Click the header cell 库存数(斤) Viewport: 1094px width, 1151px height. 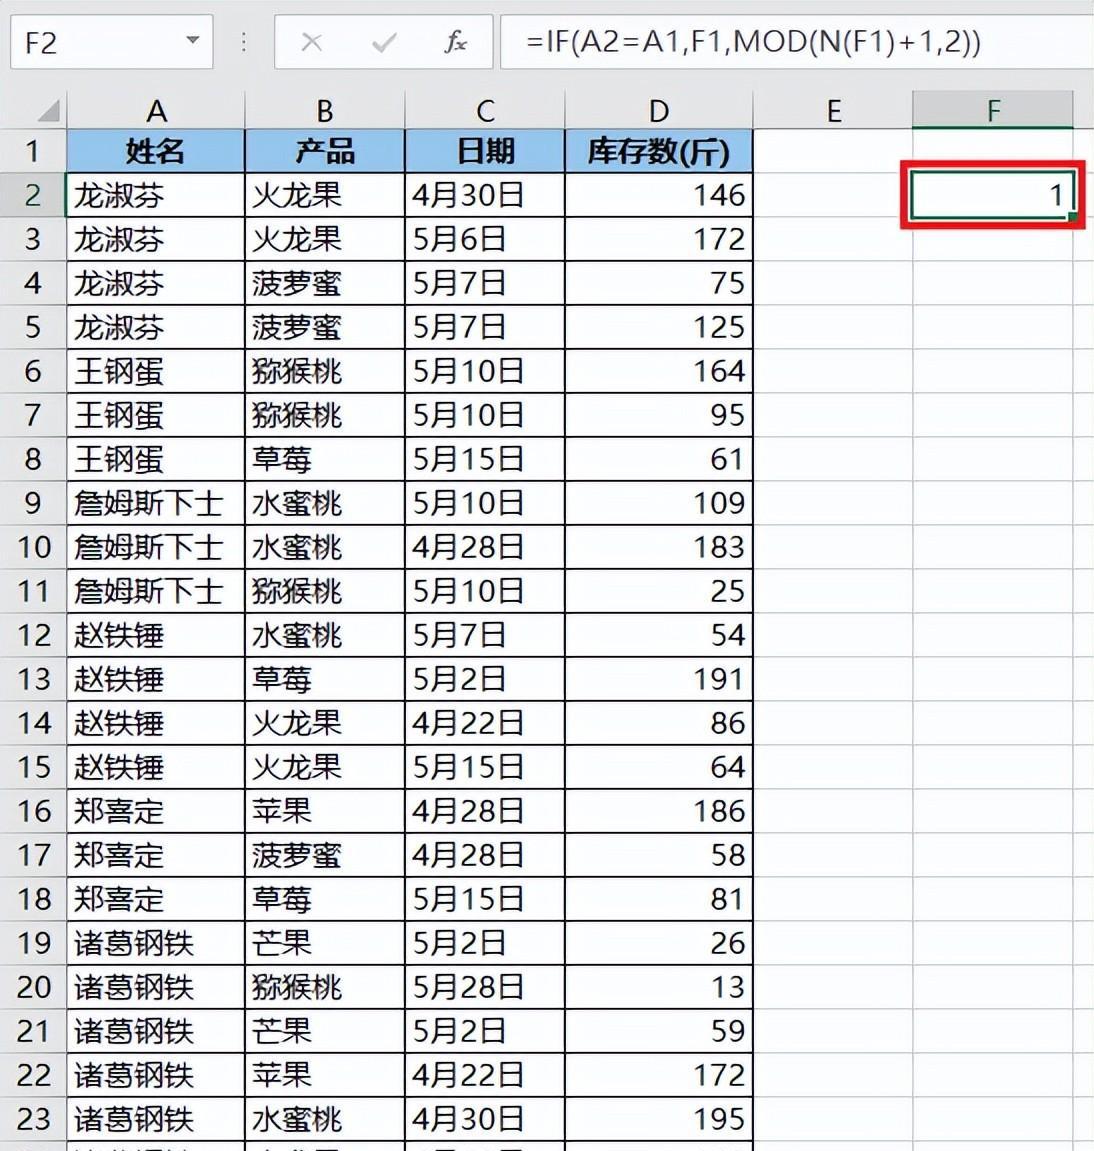pyautogui.click(x=659, y=151)
